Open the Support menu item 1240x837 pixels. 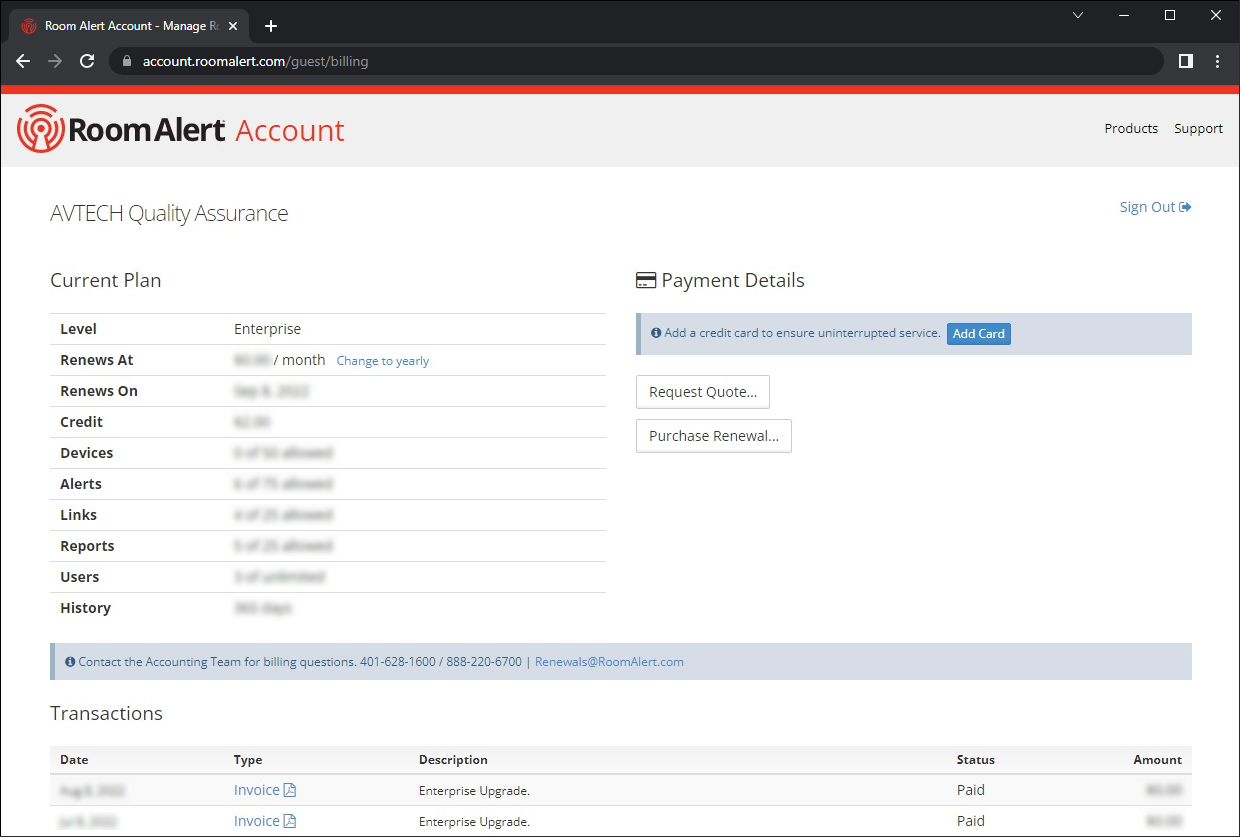click(x=1198, y=128)
